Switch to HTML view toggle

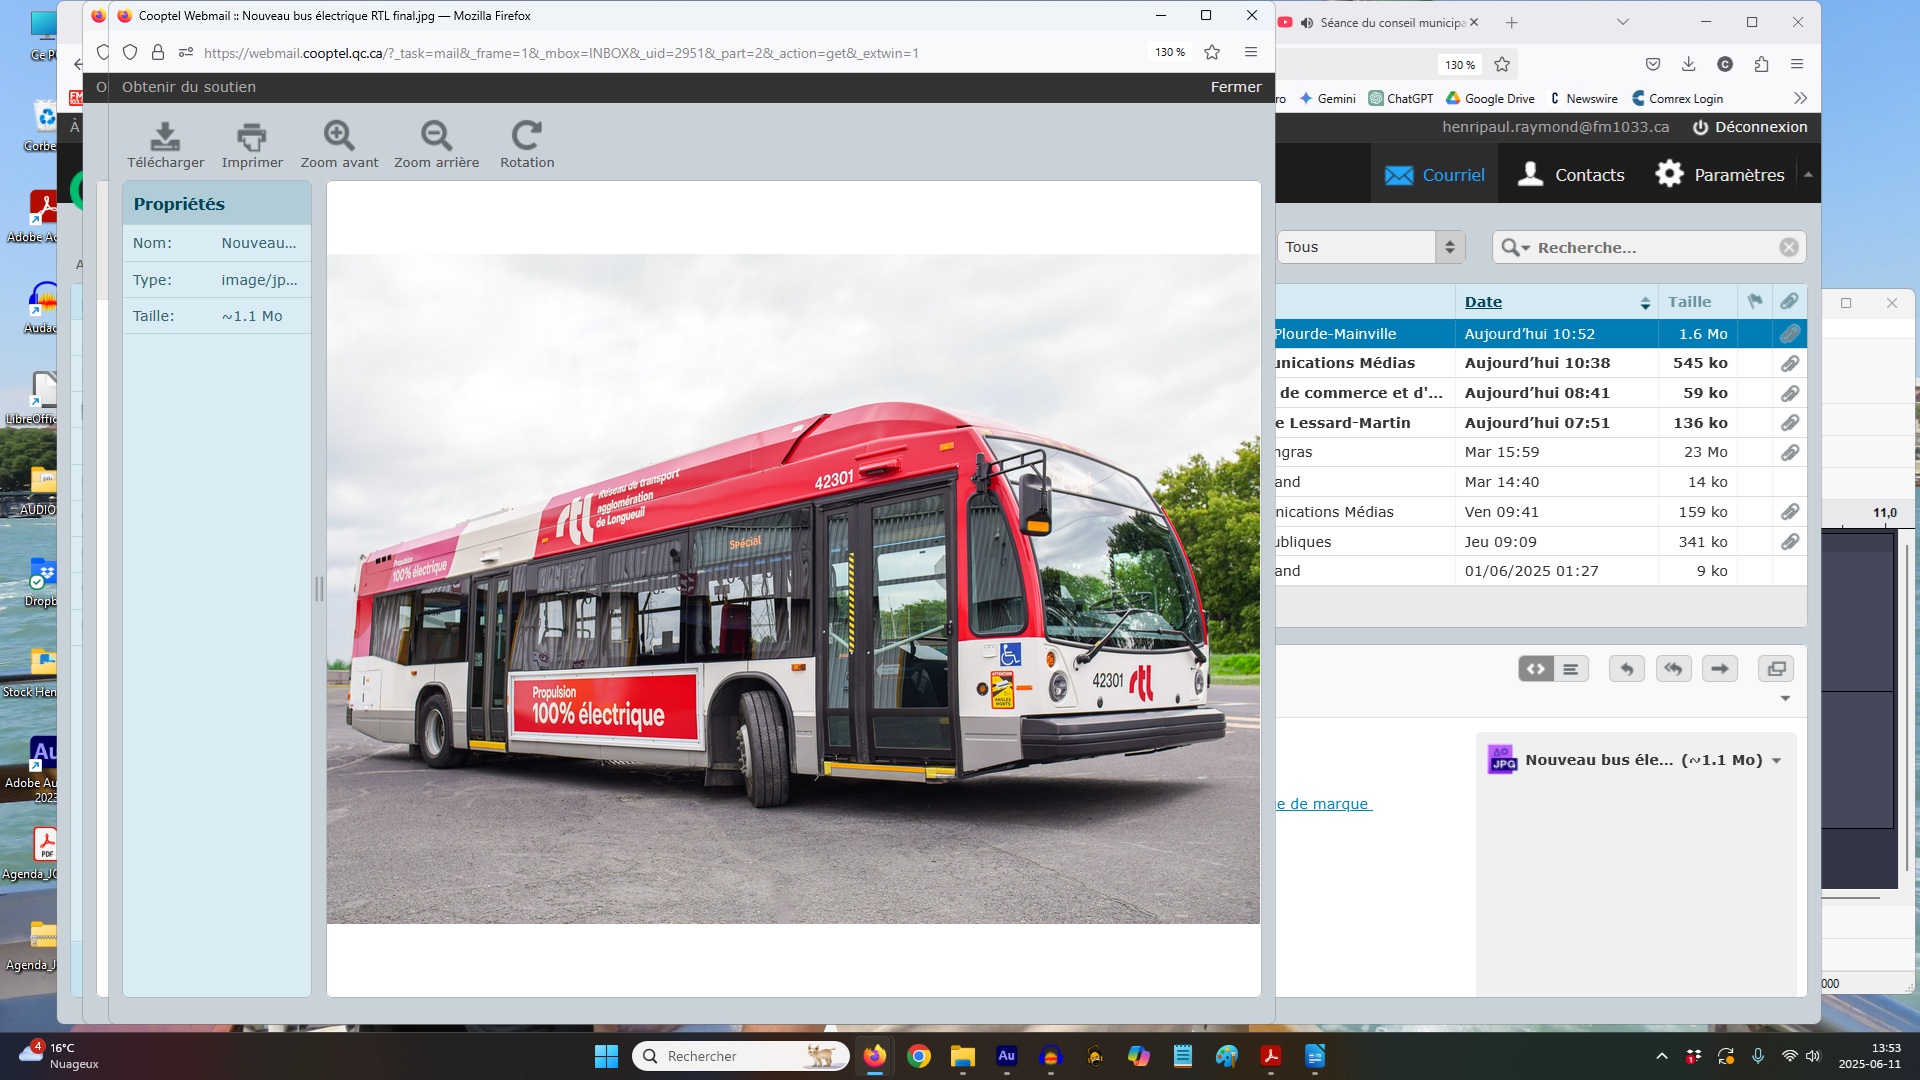pyautogui.click(x=1536, y=669)
